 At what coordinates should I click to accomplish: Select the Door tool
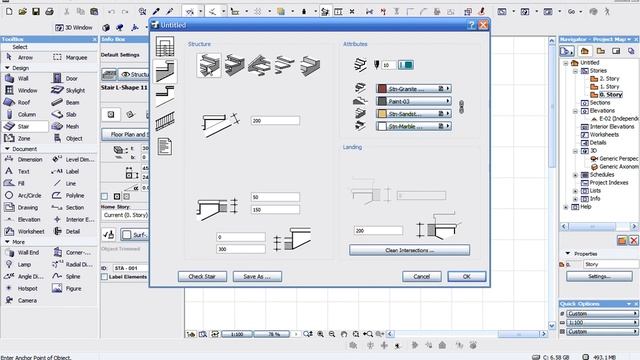tap(71, 78)
